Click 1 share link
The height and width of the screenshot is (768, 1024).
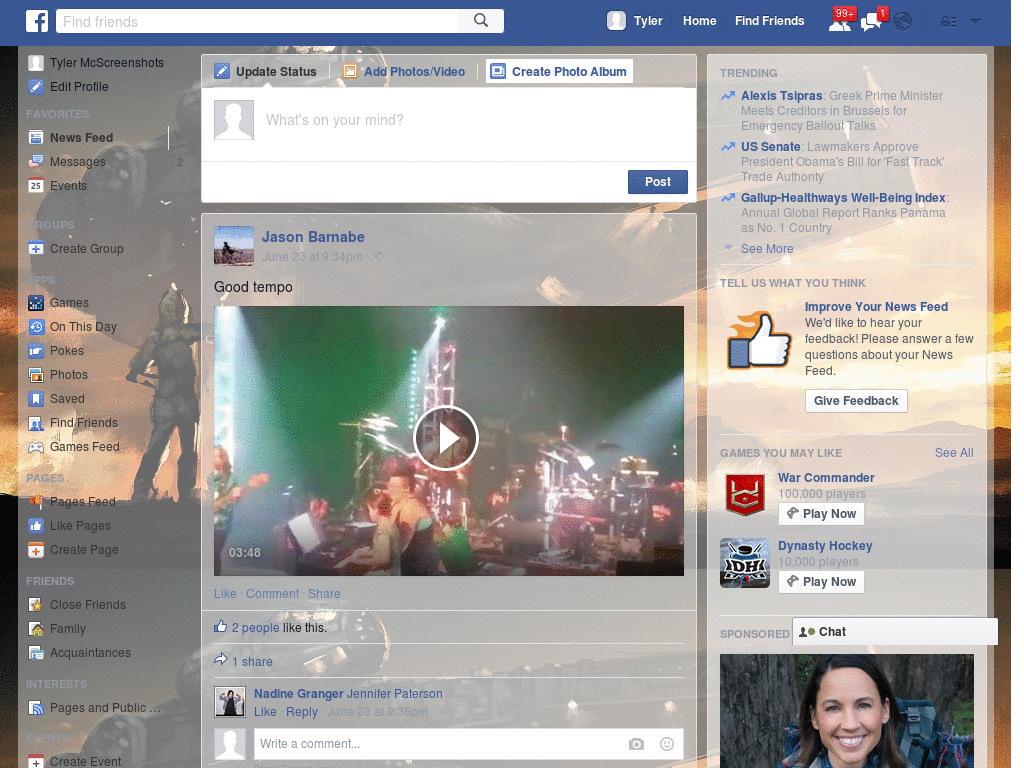[x=252, y=662]
